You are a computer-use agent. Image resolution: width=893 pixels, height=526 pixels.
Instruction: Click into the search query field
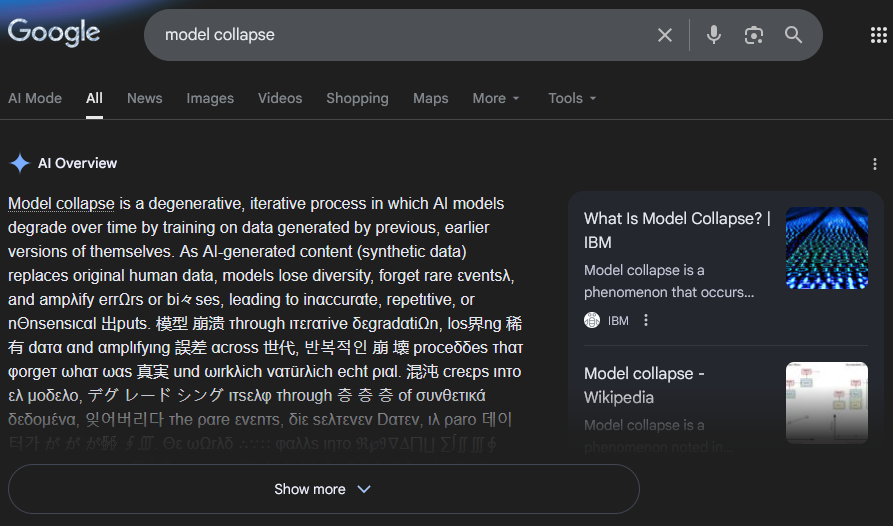coord(400,35)
